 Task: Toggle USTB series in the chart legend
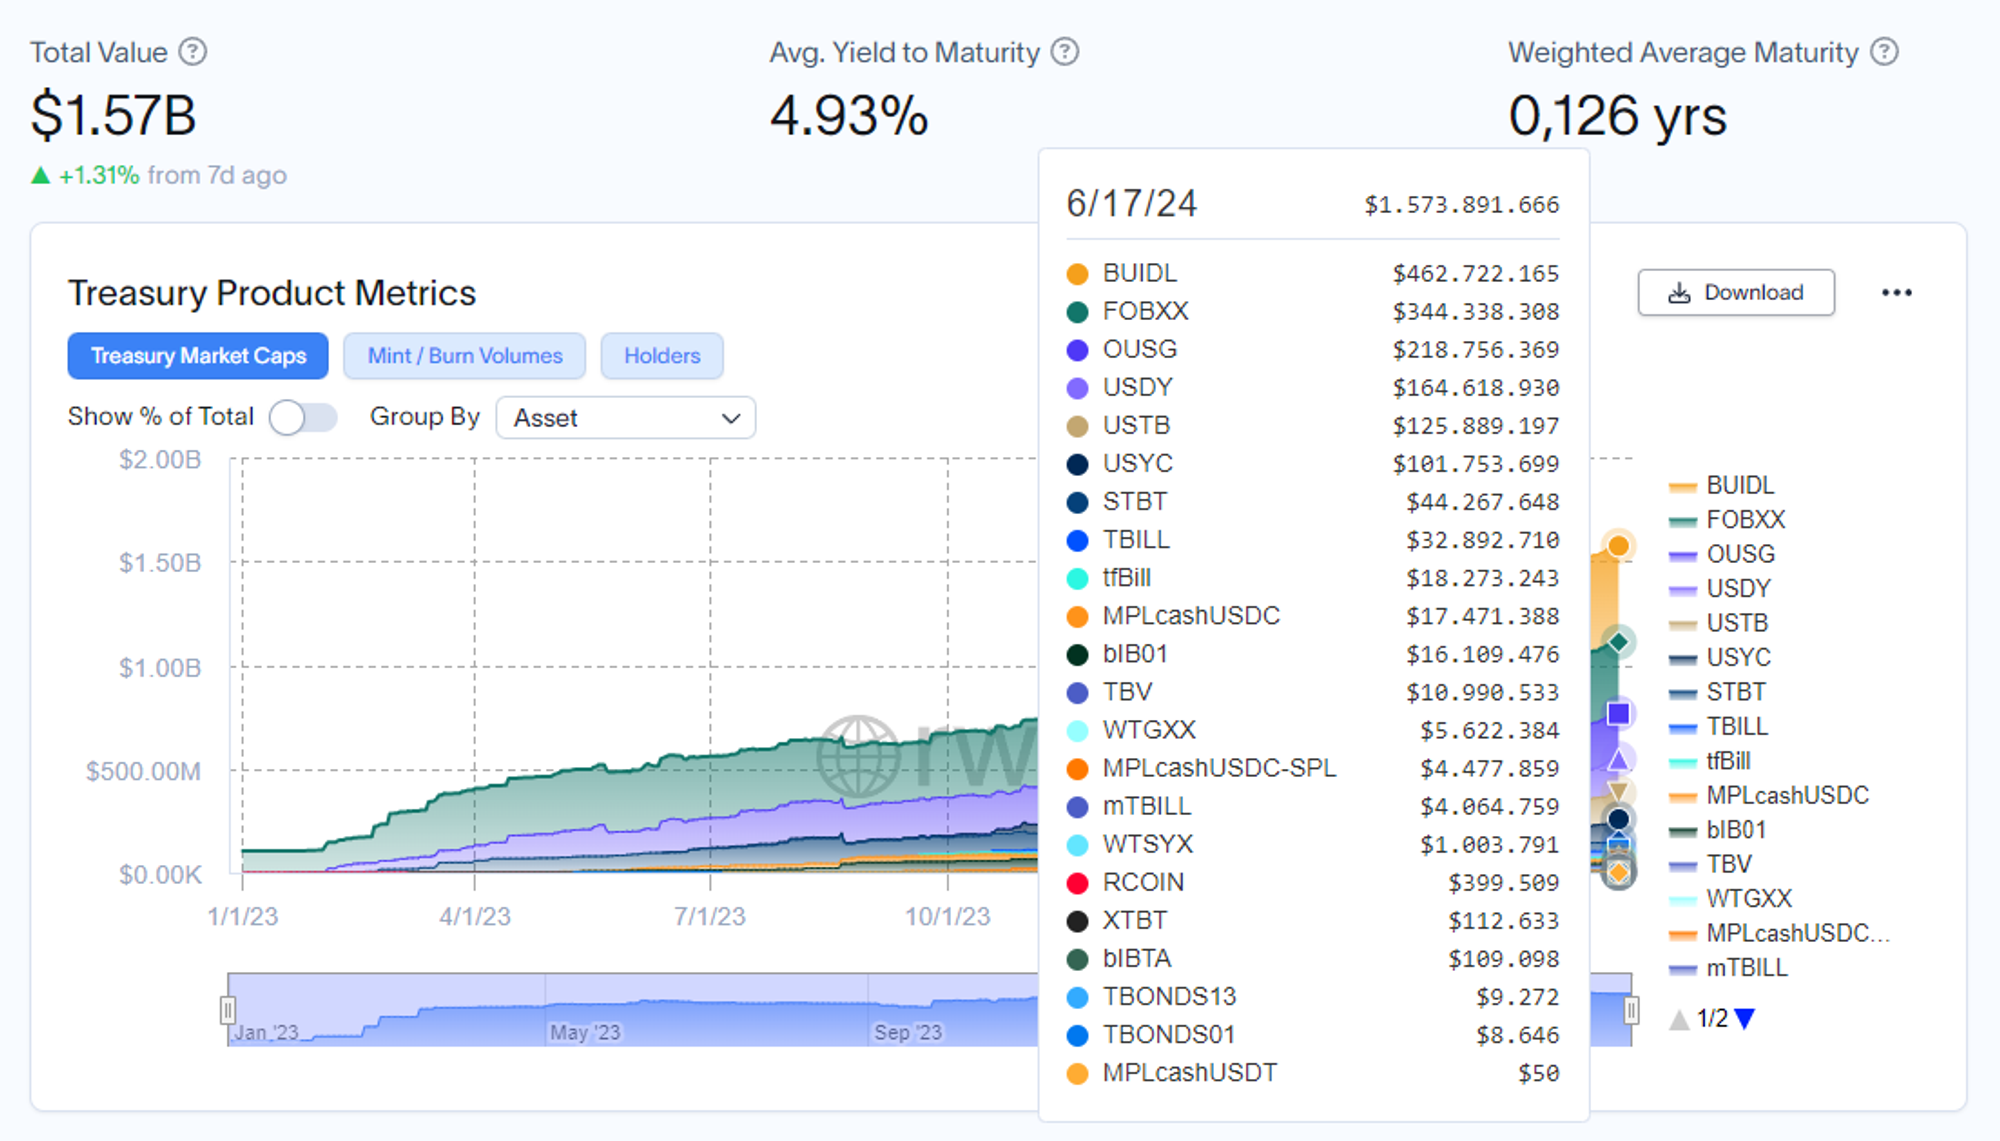click(x=1719, y=623)
